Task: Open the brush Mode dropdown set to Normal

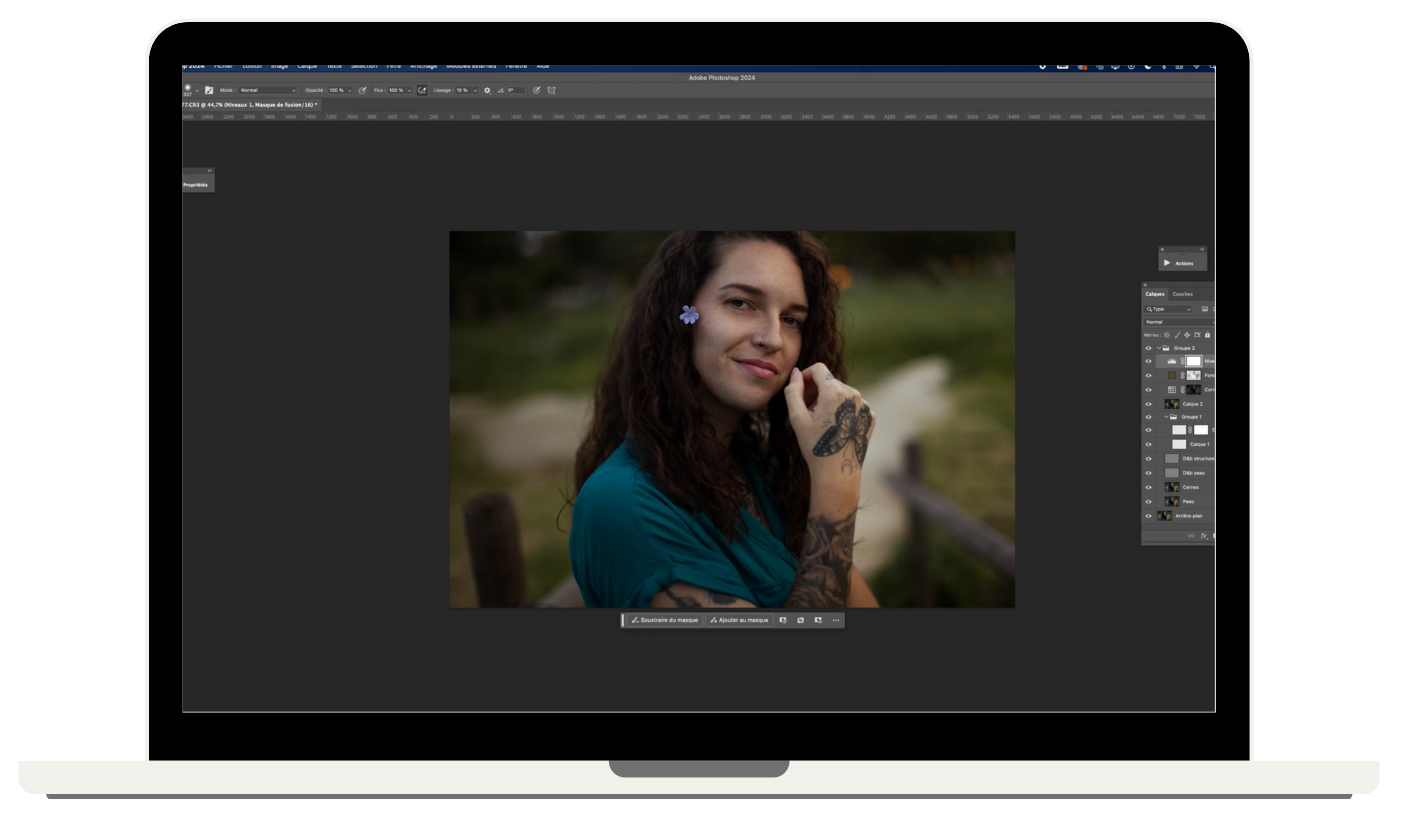Action: pyautogui.click(x=267, y=90)
